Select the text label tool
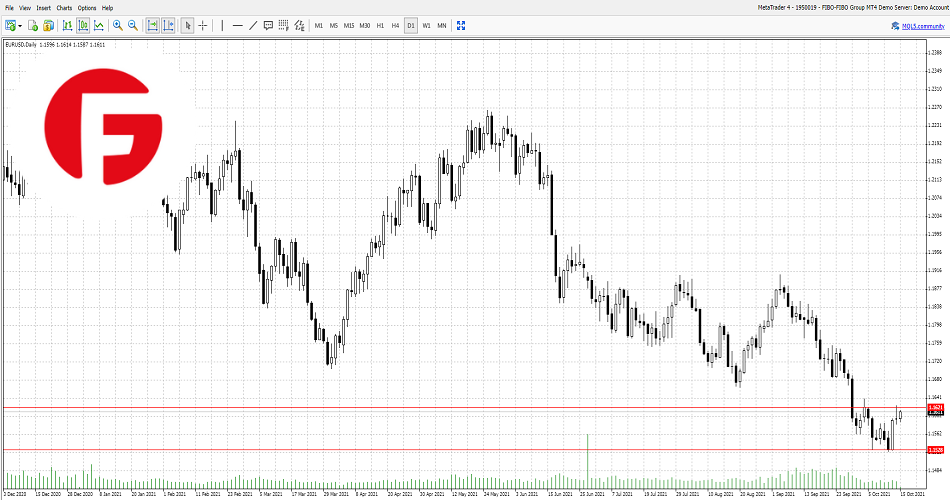This screenshot has width=950, height=500. (x=269, y=25)
